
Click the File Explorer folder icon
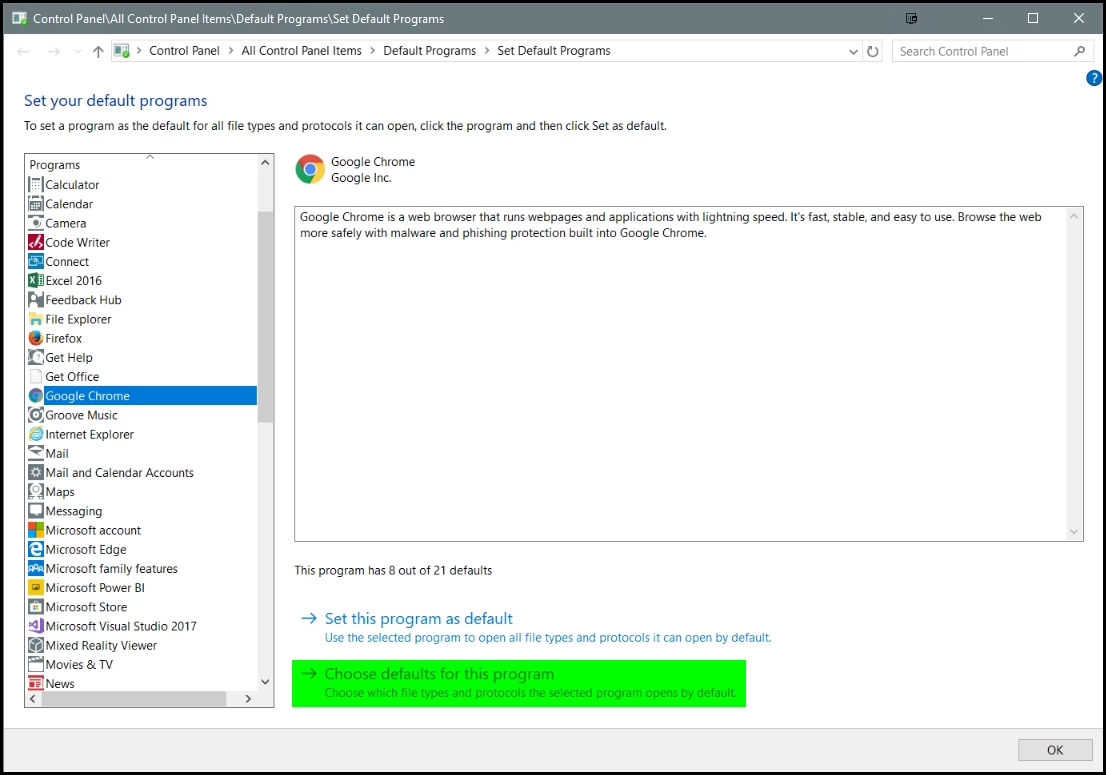36,319
